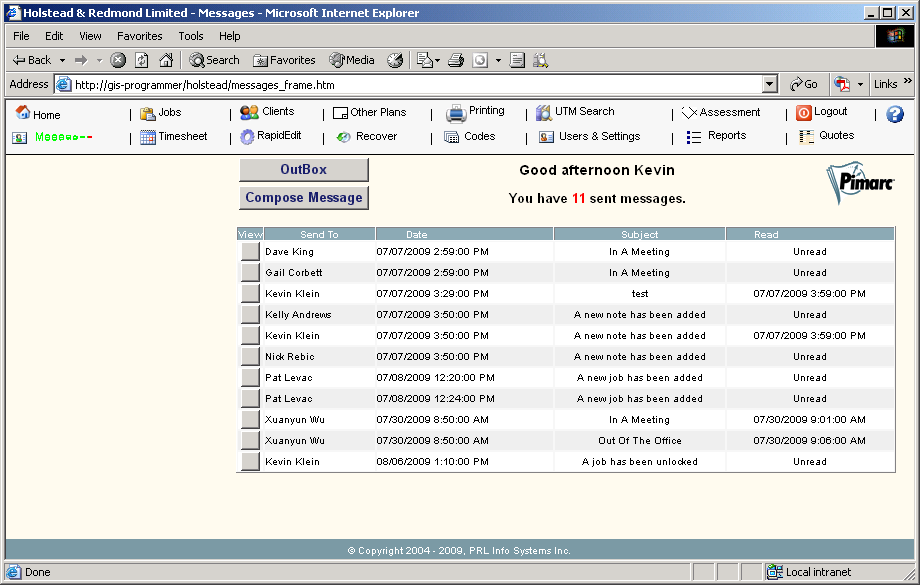920x585 pixels.
Task: Click the OutBox button
Action: coord(304,170)
